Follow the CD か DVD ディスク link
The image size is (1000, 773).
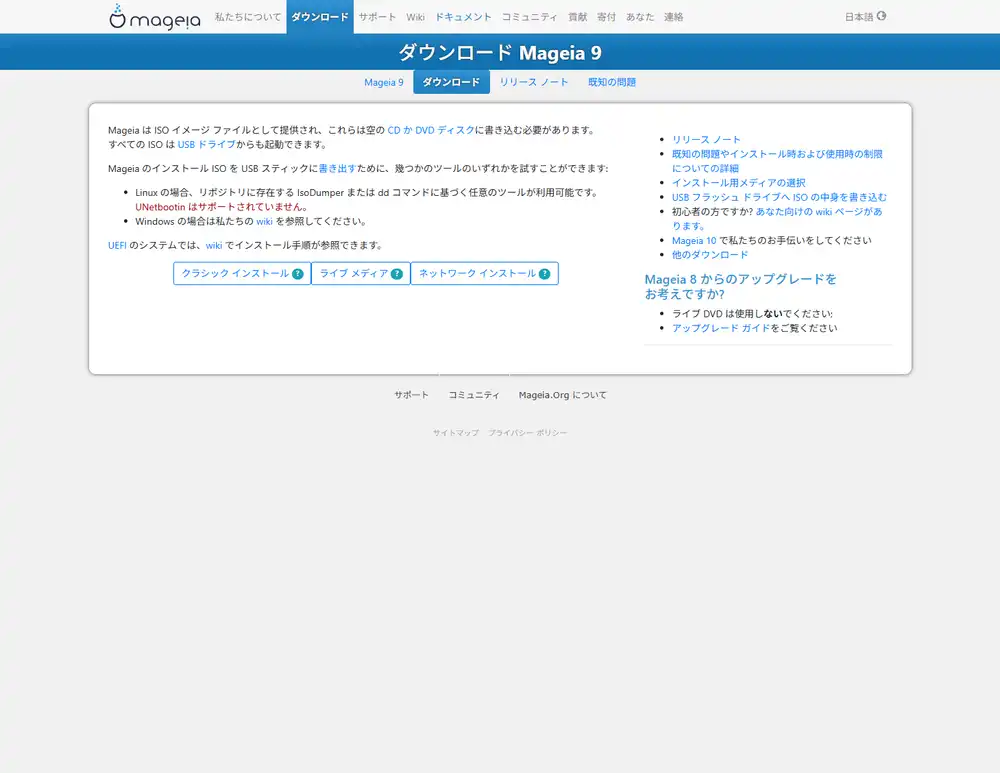[431, 130]
